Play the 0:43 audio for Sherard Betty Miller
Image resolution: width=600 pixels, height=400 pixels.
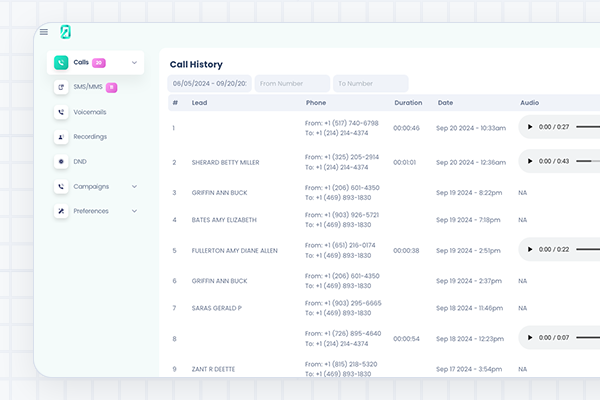tap(529, 161)
